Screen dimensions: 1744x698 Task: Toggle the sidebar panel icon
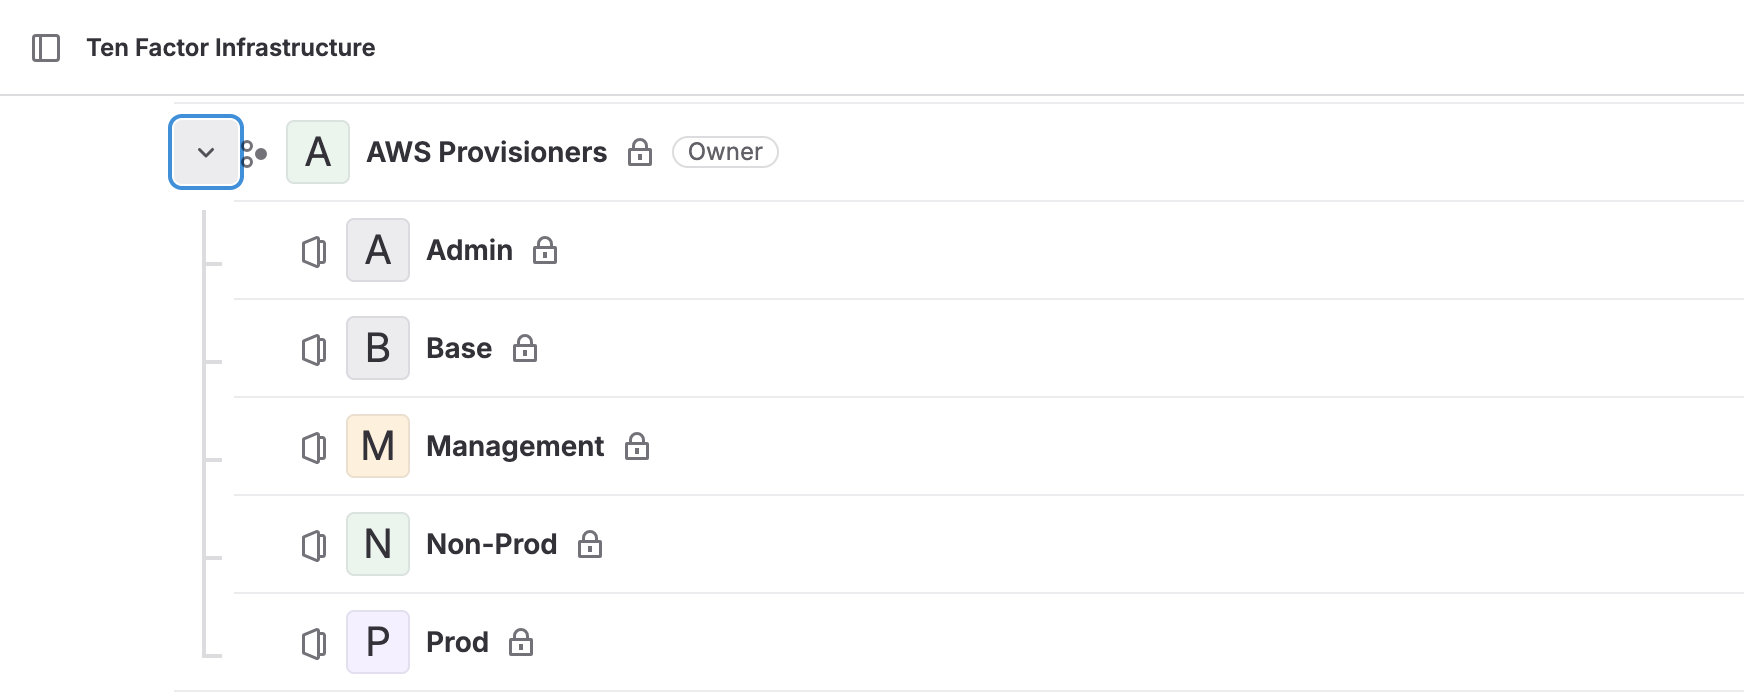pos(46,48)
